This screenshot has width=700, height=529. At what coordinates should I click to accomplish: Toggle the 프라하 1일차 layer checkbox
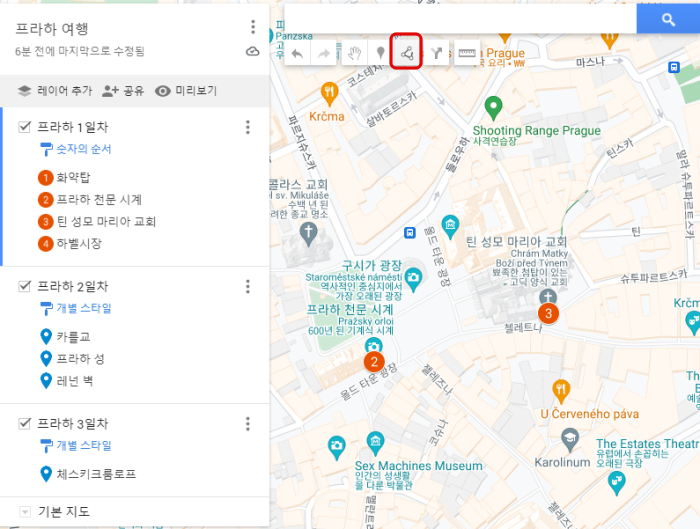[x=25, y=127]
